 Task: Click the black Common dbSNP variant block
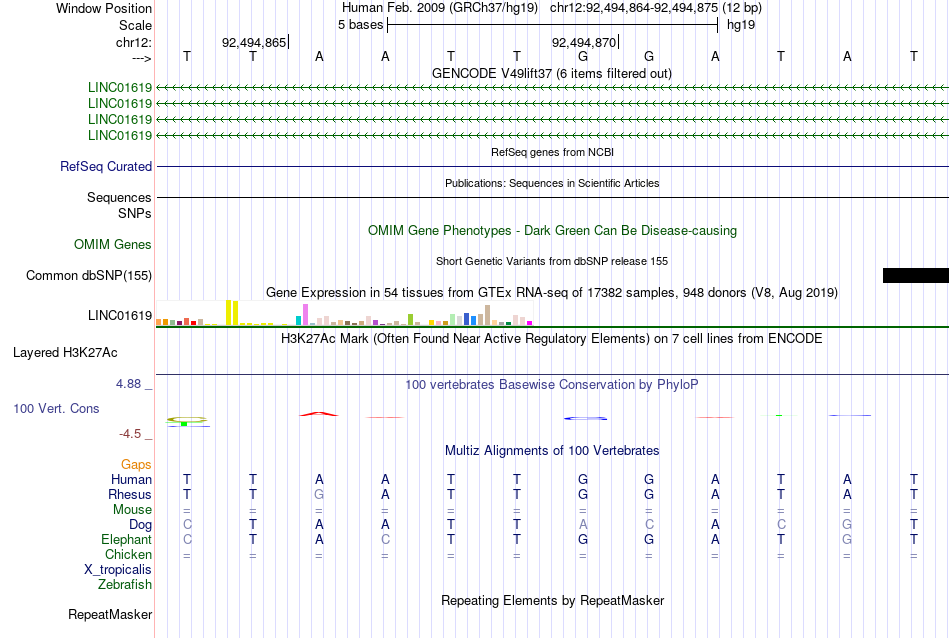pyautogui.click(x=915, y=276)
